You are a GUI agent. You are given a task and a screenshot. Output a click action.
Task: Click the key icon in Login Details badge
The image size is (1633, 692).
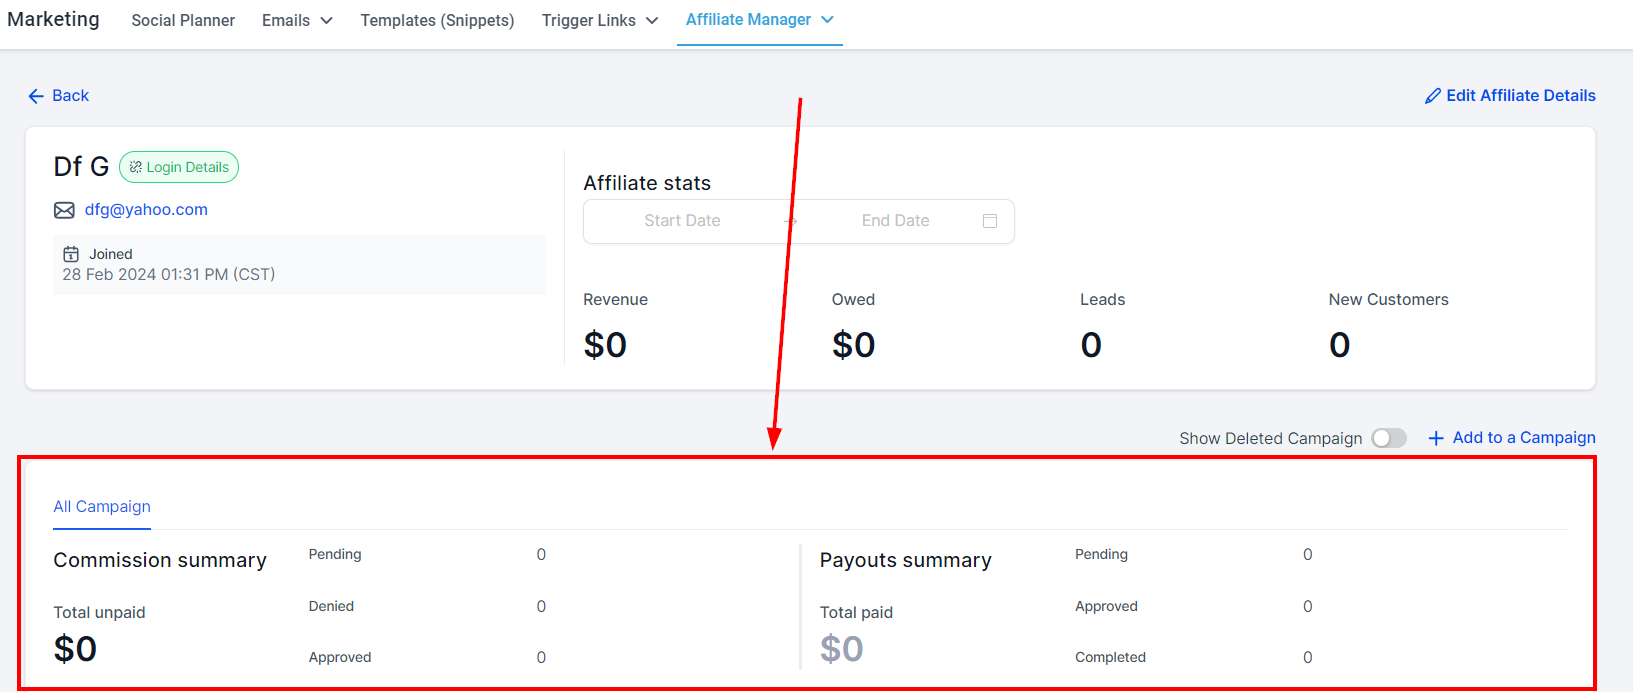[136, 167]
